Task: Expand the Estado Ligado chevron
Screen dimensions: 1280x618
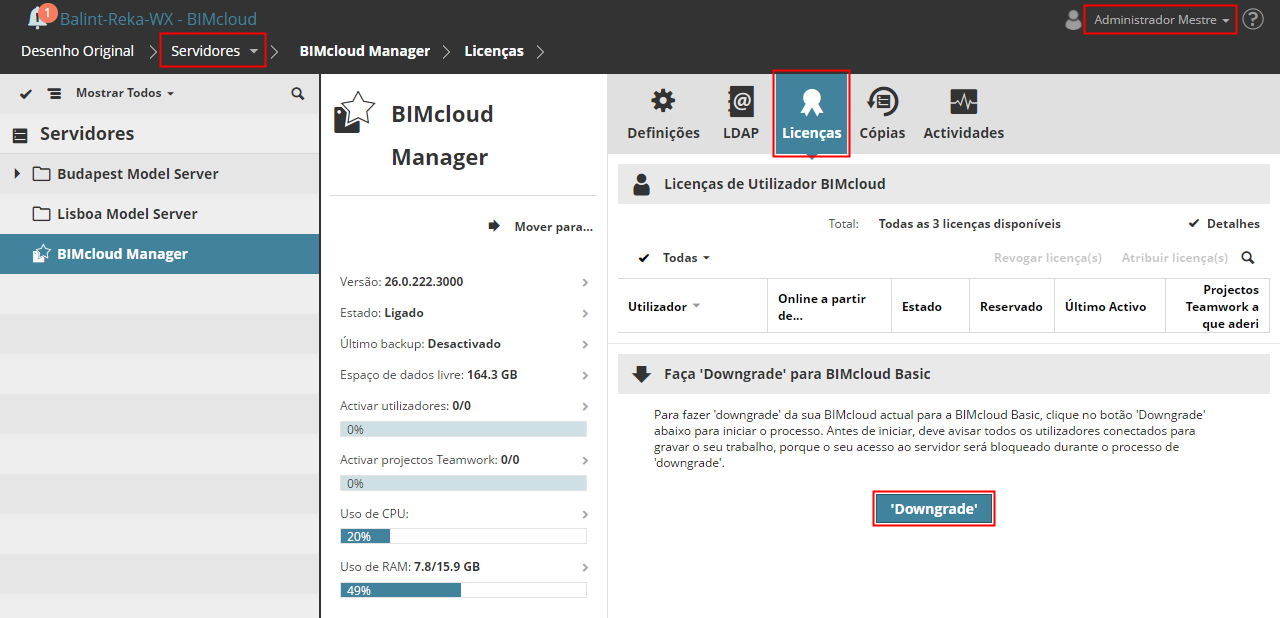Action: pos(586,314)
